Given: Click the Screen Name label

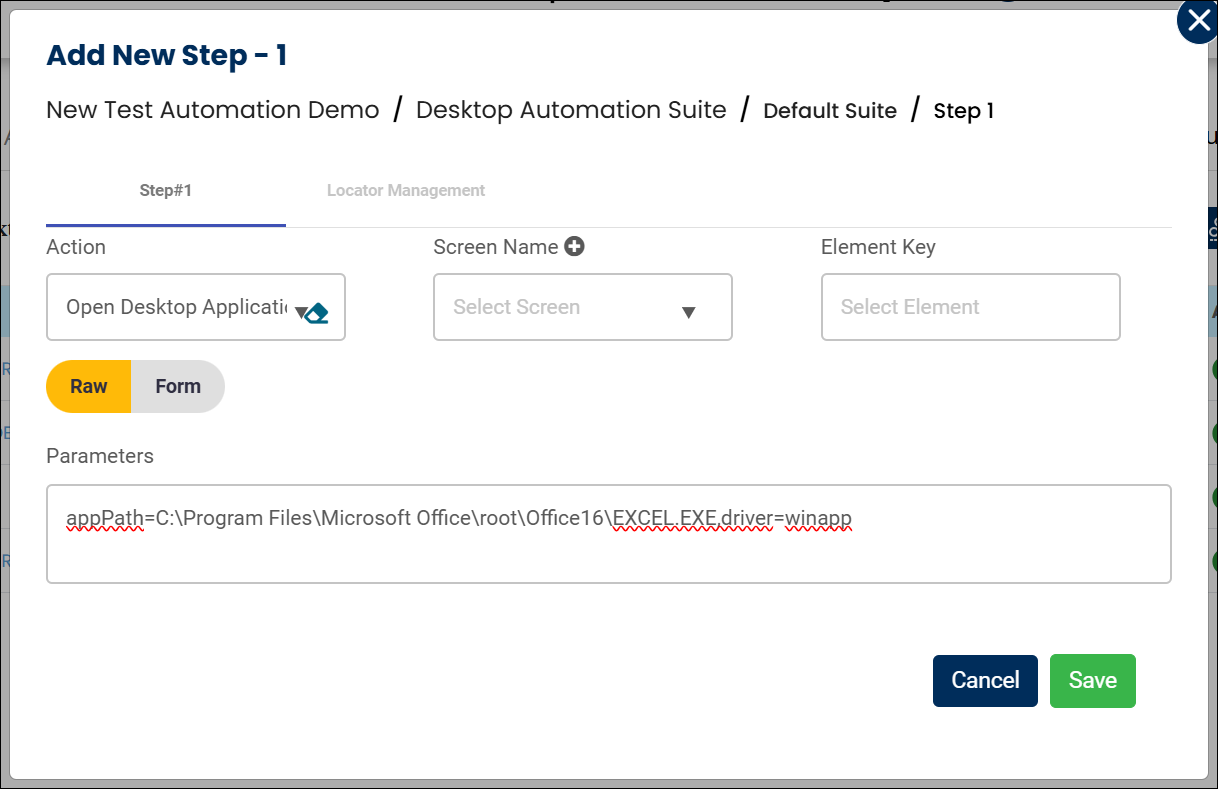Looking at the screenshot, I should (x=495, y=247).
